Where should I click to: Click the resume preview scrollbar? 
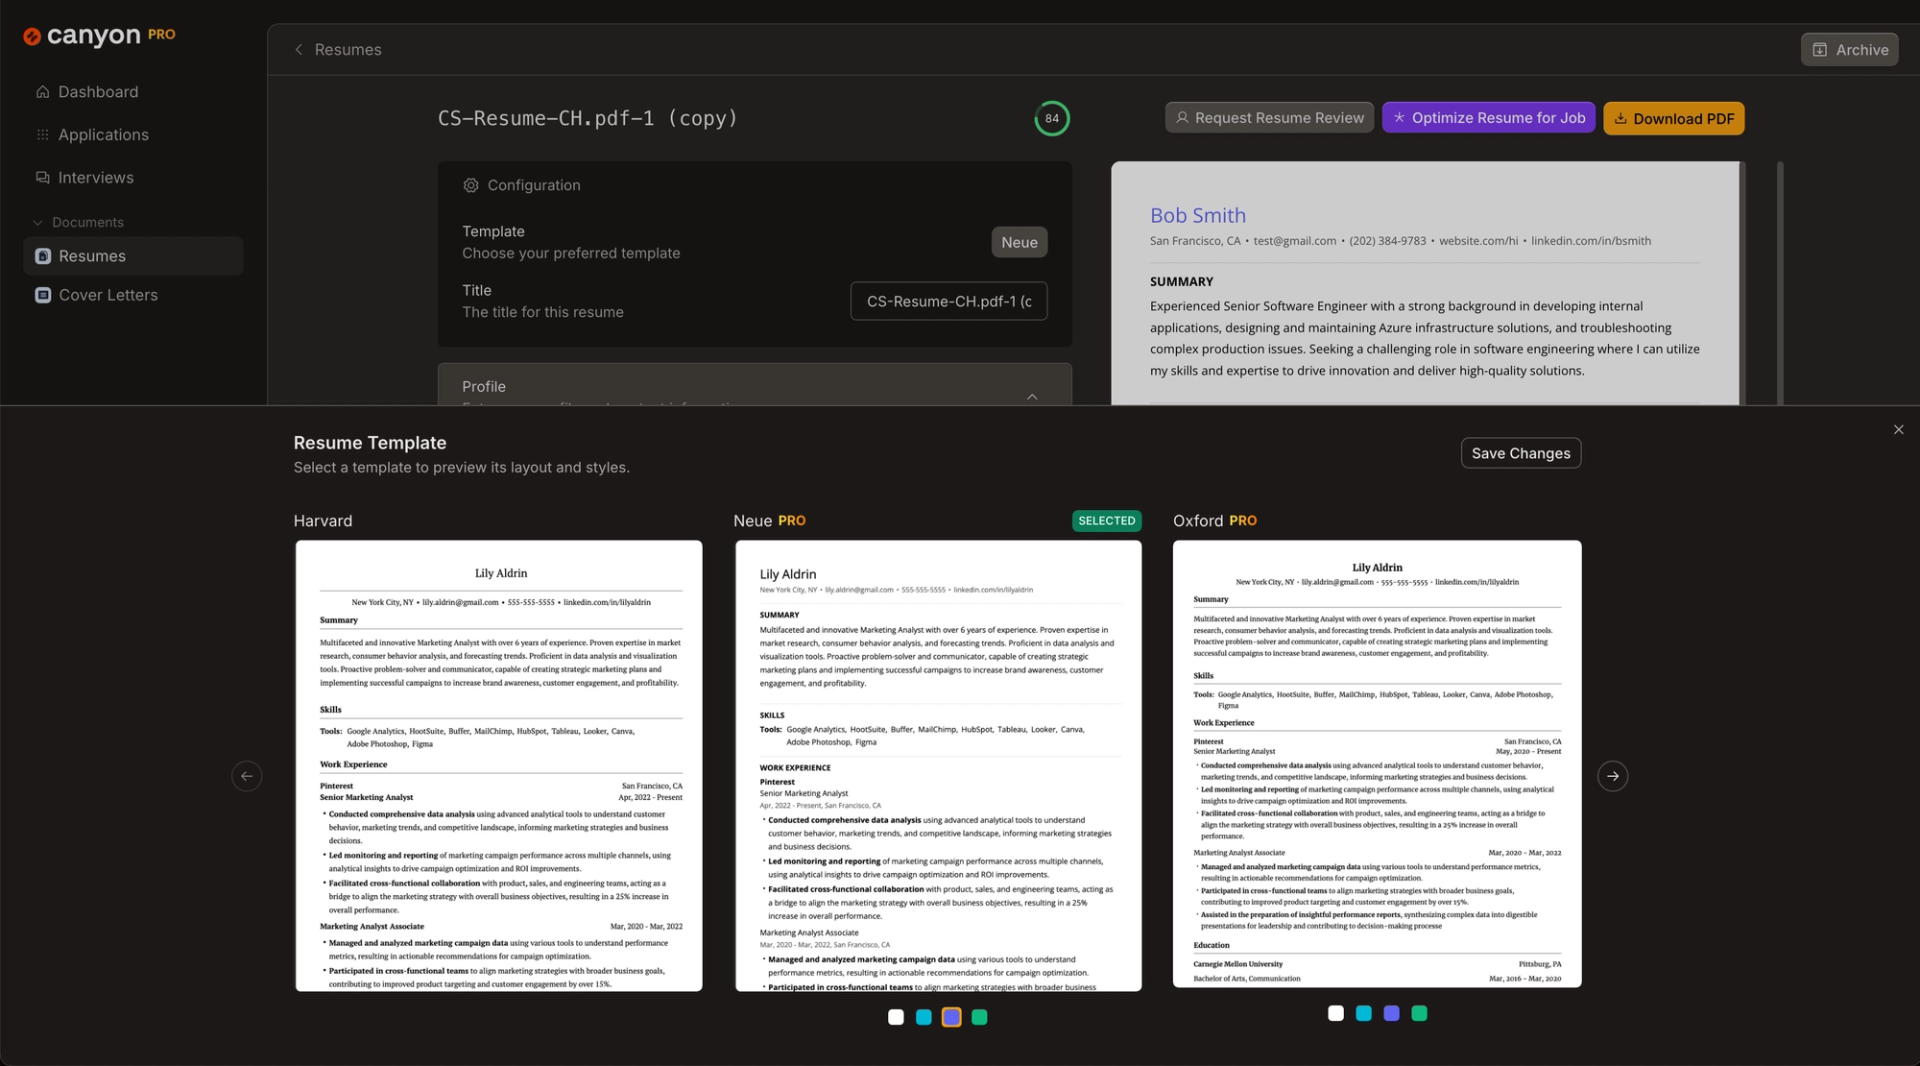tap(1780, 283)
